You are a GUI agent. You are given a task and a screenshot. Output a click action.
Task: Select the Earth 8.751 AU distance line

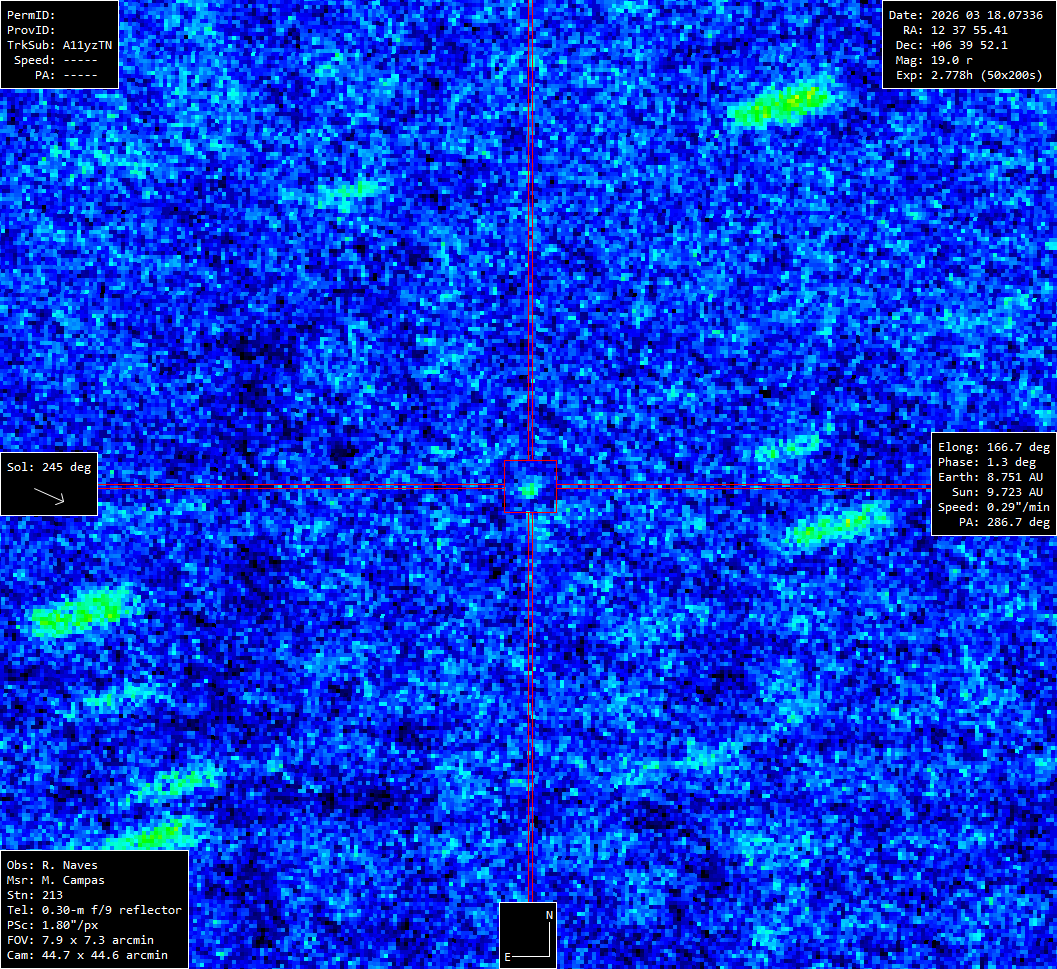click(x=994, y=477)
